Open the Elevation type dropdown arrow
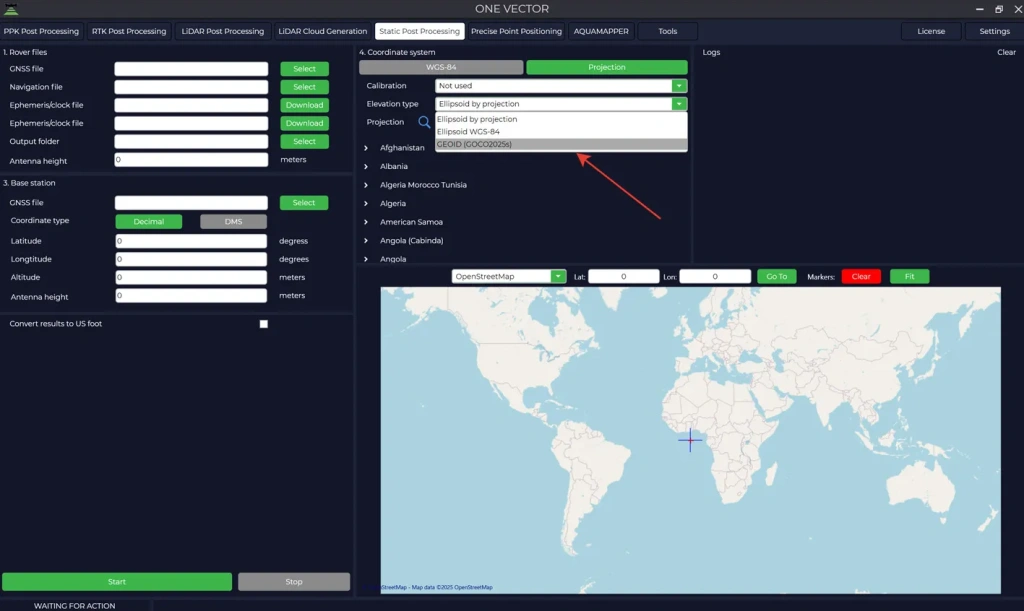The image size is (1024, 611). (678, 103)
